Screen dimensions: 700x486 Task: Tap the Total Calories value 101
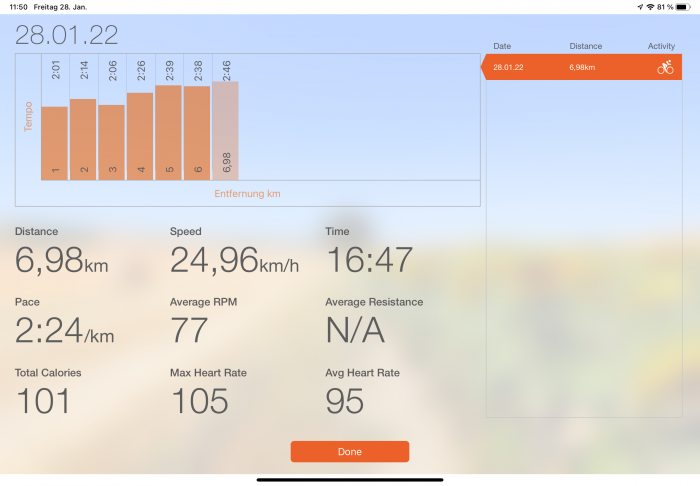click(x=43, y=401)
